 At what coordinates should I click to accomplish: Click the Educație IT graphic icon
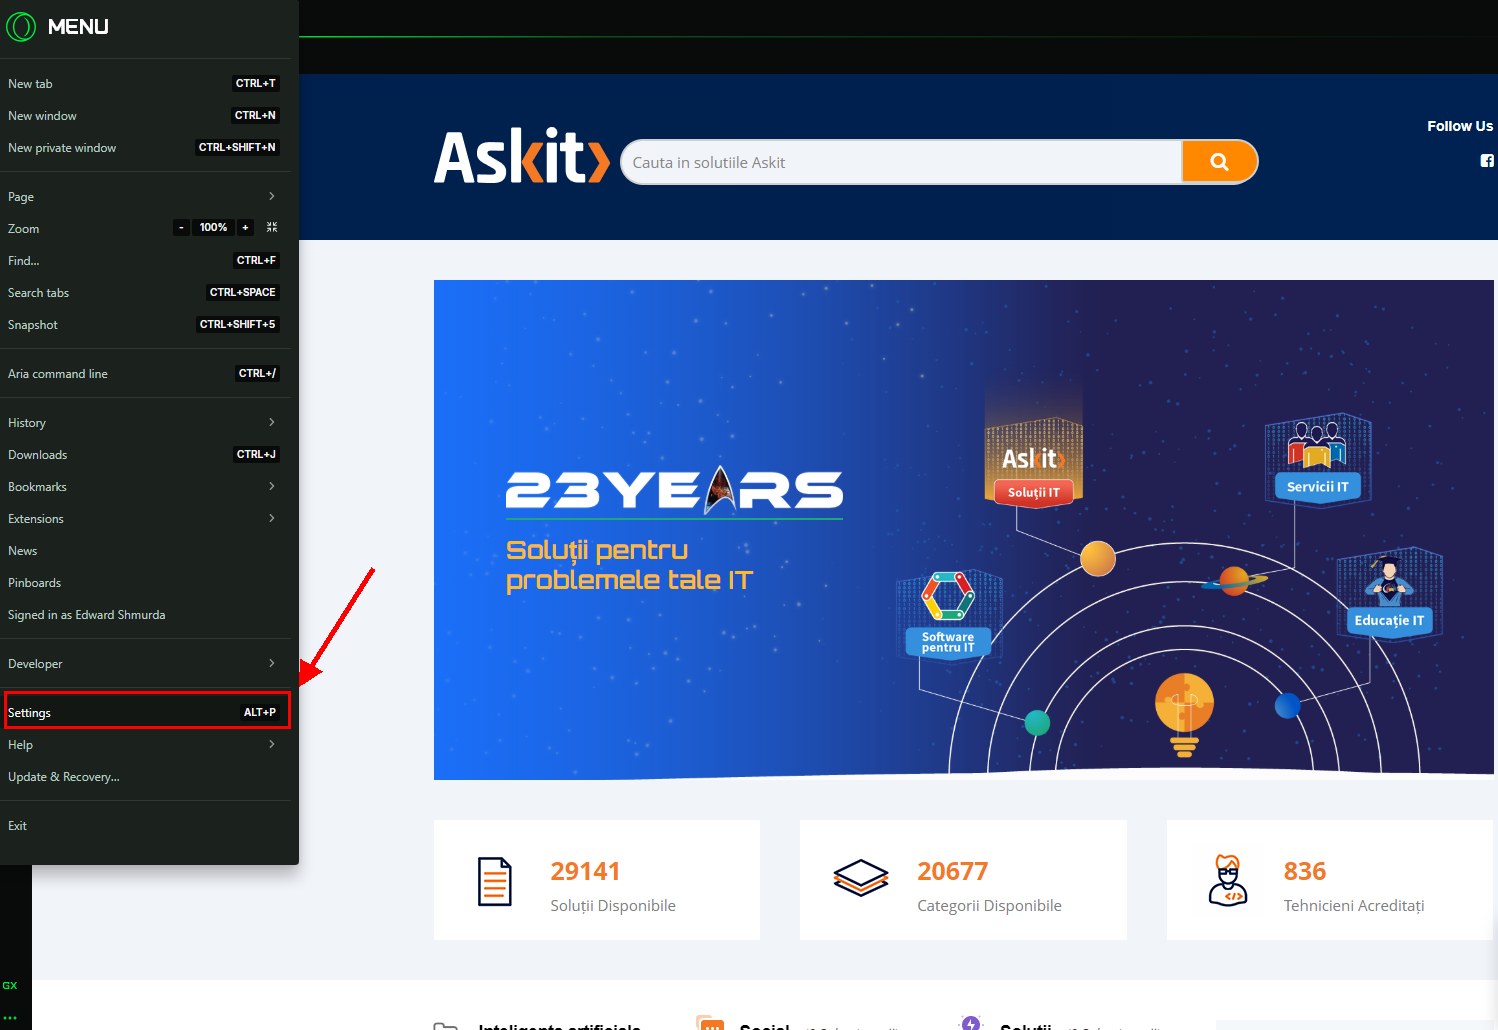tap(1389, 593)
